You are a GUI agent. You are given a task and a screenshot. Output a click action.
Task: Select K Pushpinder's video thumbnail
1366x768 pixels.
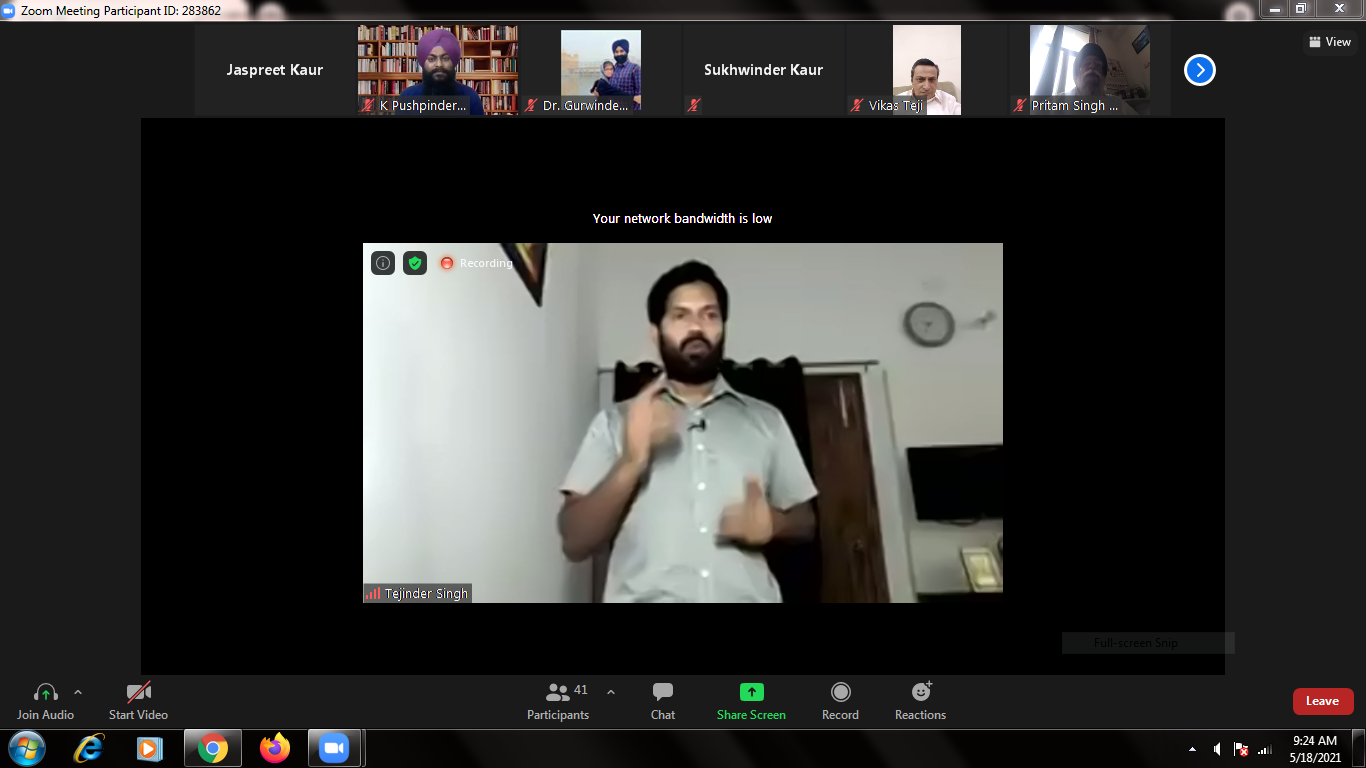click(437, 70)
